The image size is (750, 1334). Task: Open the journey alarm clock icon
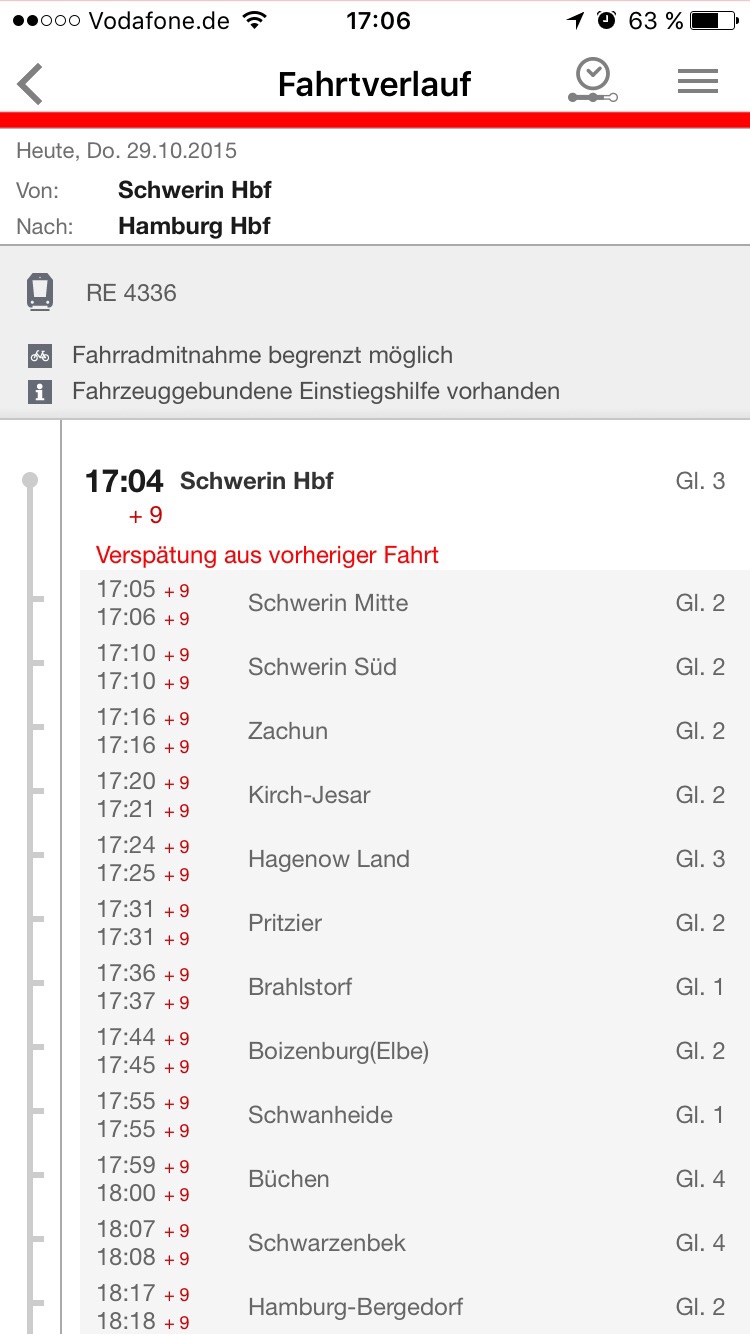pyautogui.click(x=593, y=81)
